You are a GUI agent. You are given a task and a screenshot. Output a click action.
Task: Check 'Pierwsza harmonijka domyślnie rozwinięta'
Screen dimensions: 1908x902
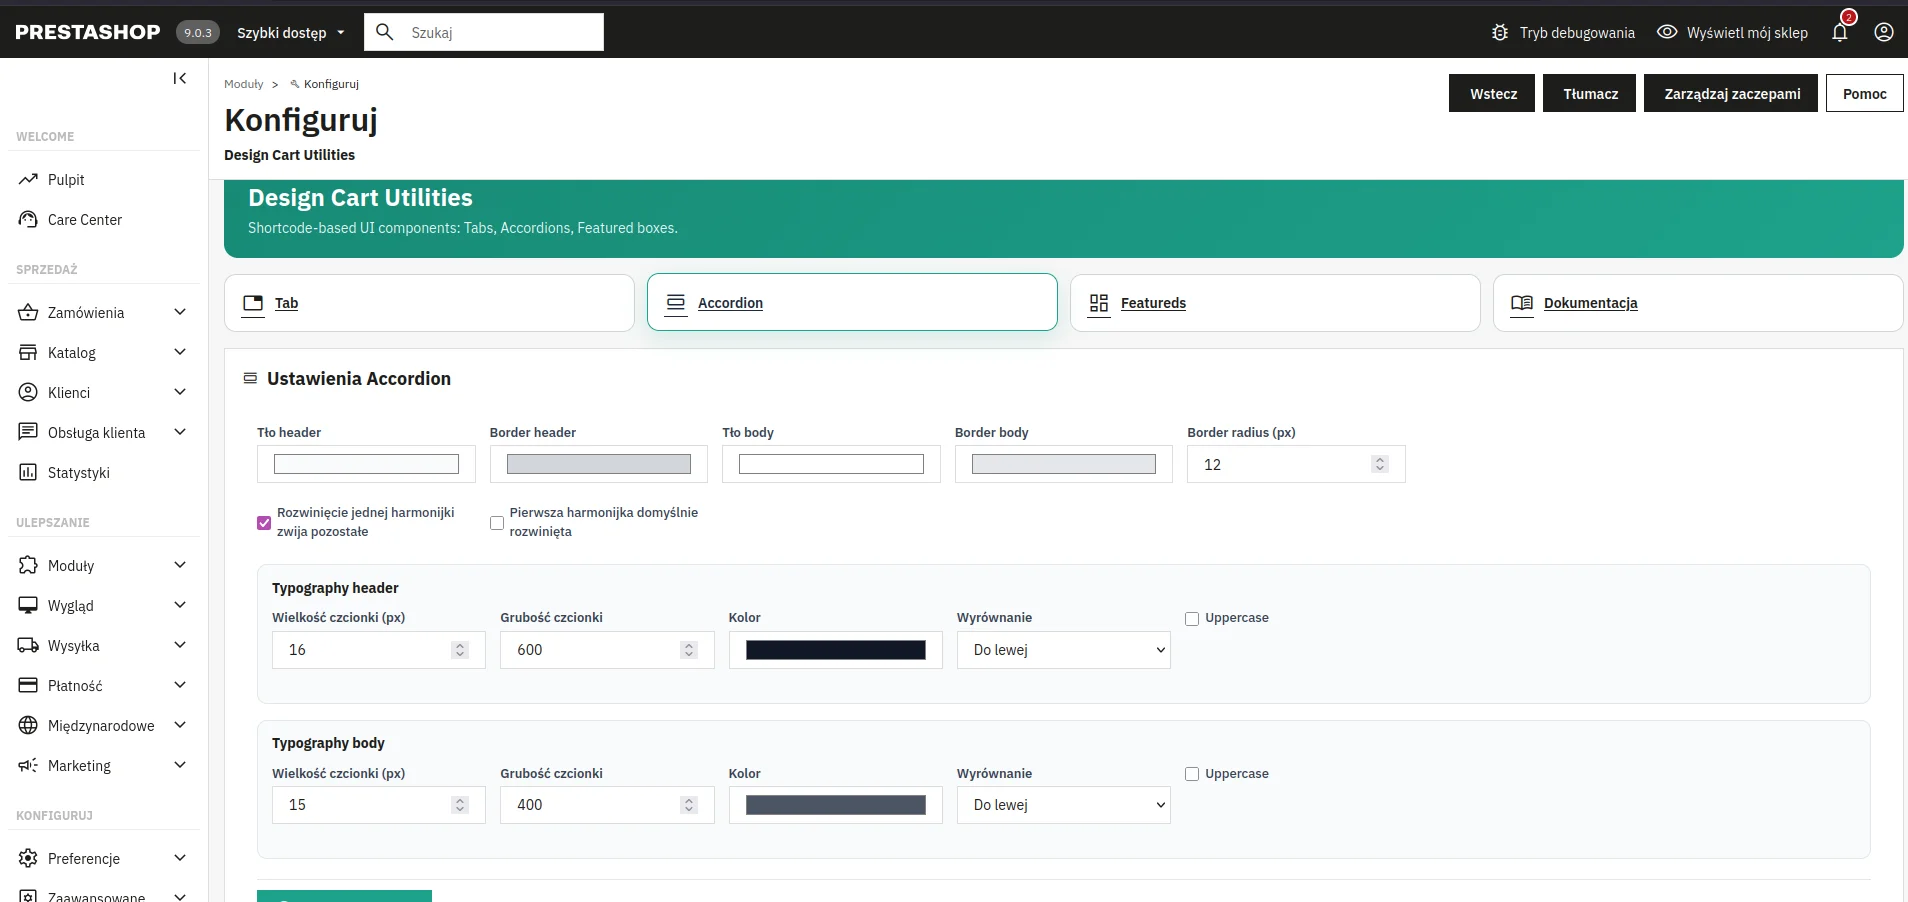497,523
